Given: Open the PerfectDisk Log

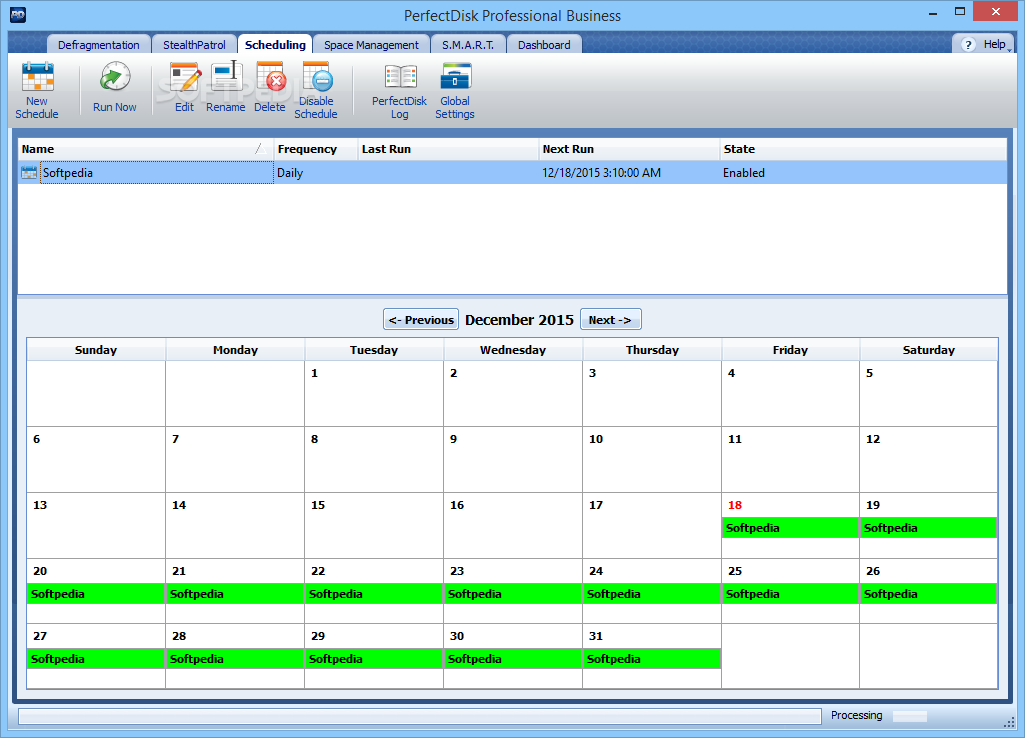Looking at the screenshot, I should coord(399,91).
